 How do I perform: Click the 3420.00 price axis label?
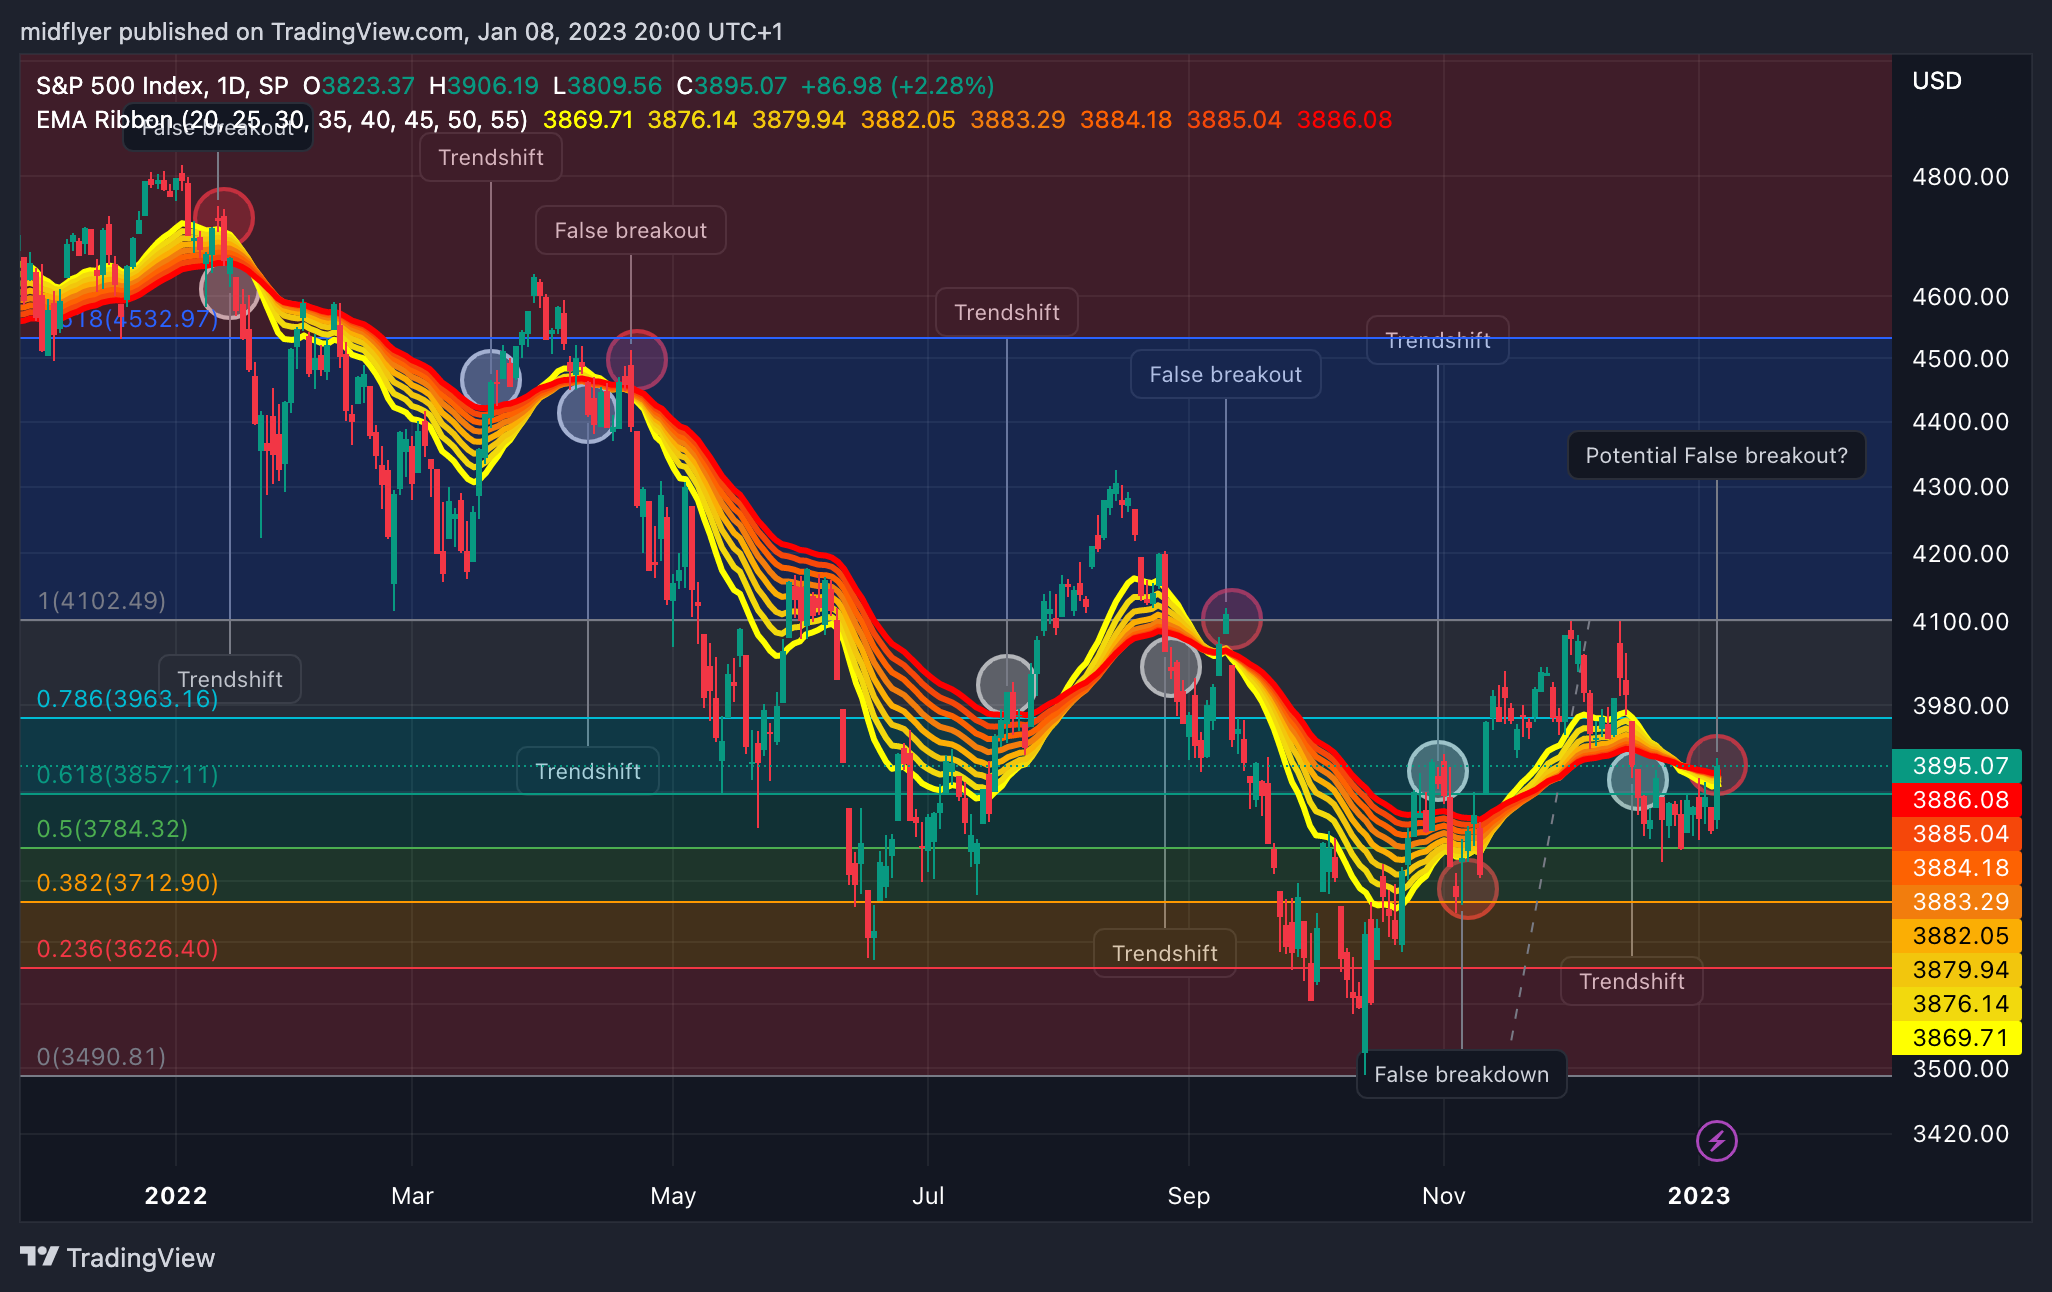[x=1961, y=1134]
